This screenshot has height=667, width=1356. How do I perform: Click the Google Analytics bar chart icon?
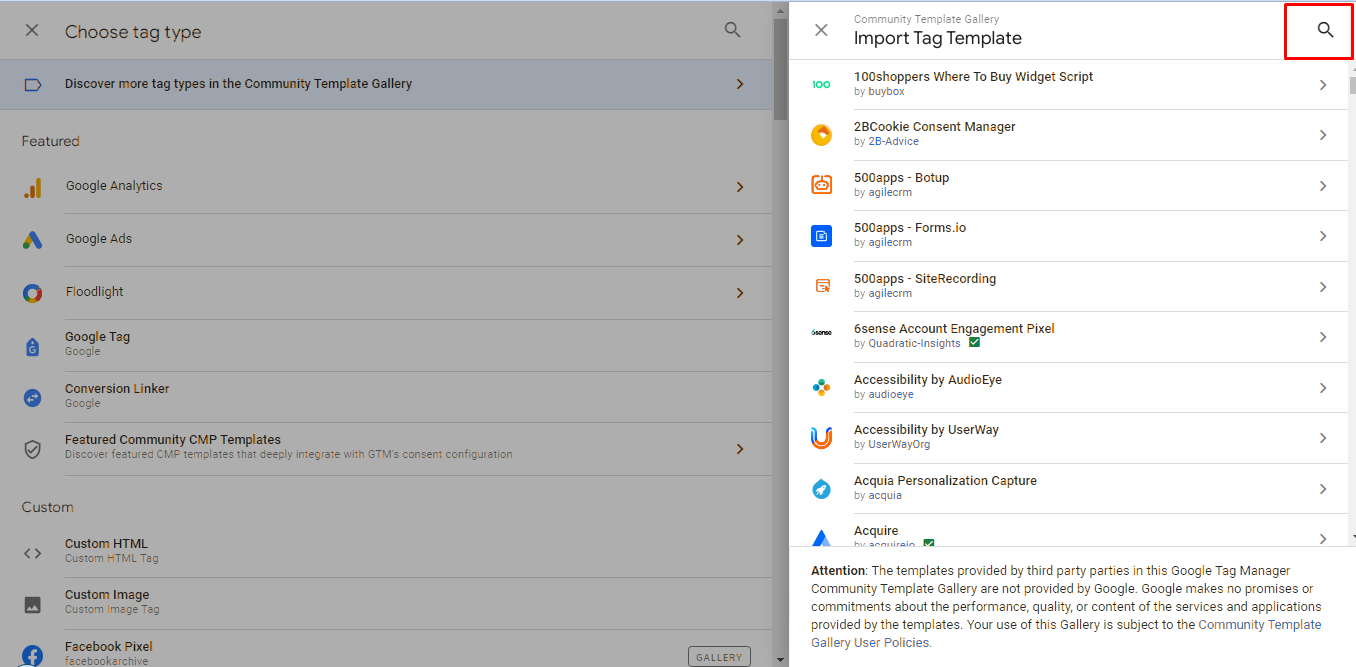32,187
